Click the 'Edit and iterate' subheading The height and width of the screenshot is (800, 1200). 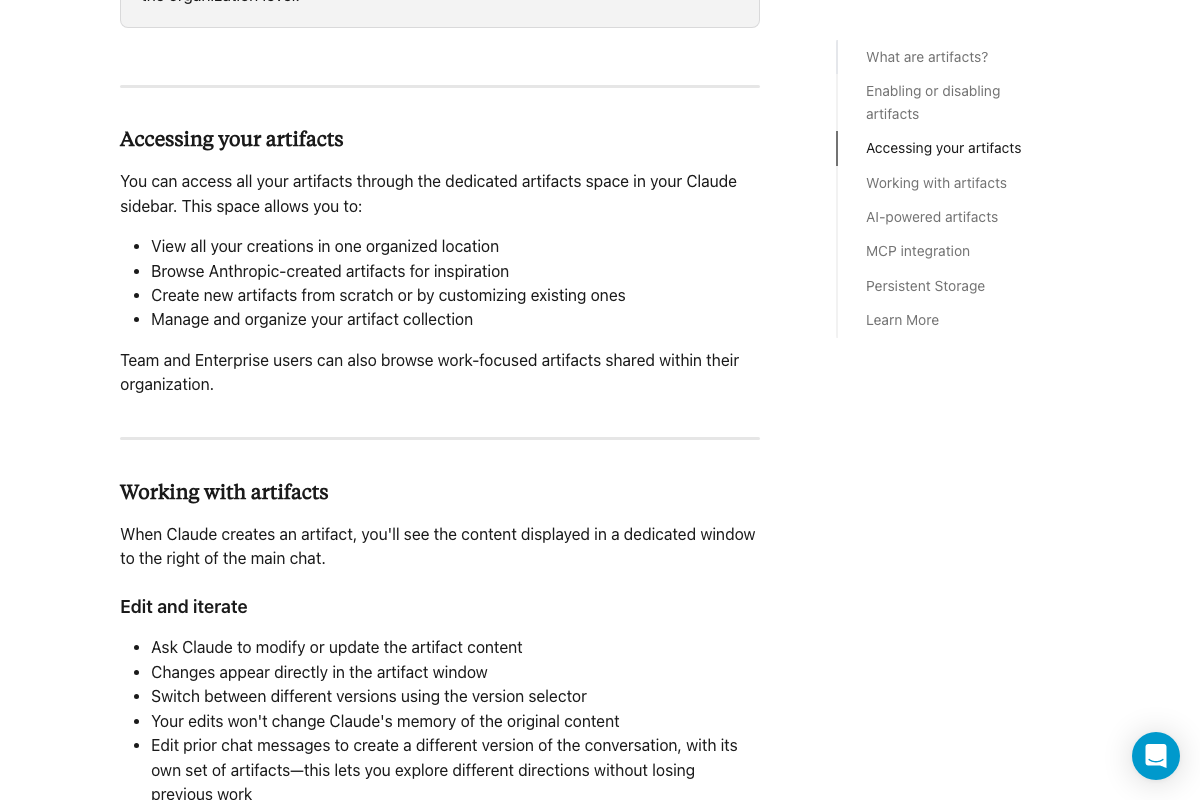pos(183,607)
